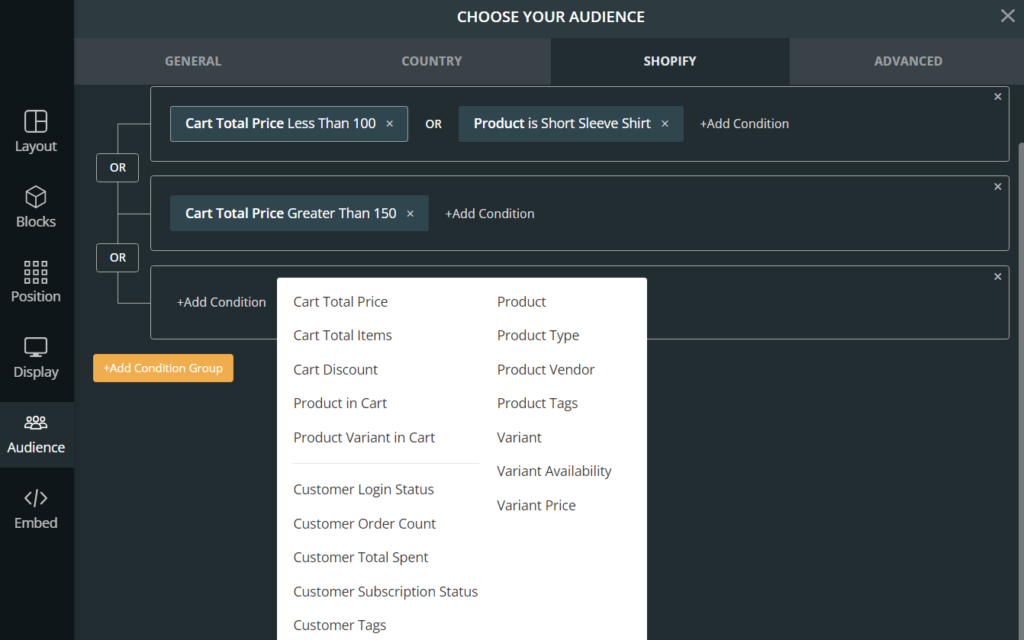Remove the 'Cart Total Price Less Than 100' condition
Image resolution: width=1024 pixels, height=640 pixels.
coord(389,124)
